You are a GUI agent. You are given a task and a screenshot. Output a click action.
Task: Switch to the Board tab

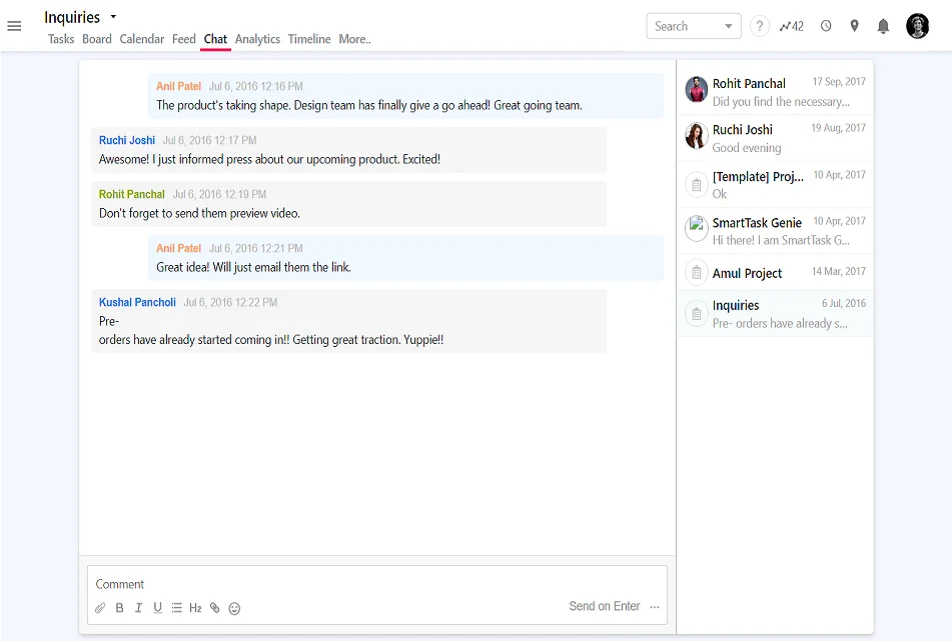pyautogui.click(x=97, y=39)
